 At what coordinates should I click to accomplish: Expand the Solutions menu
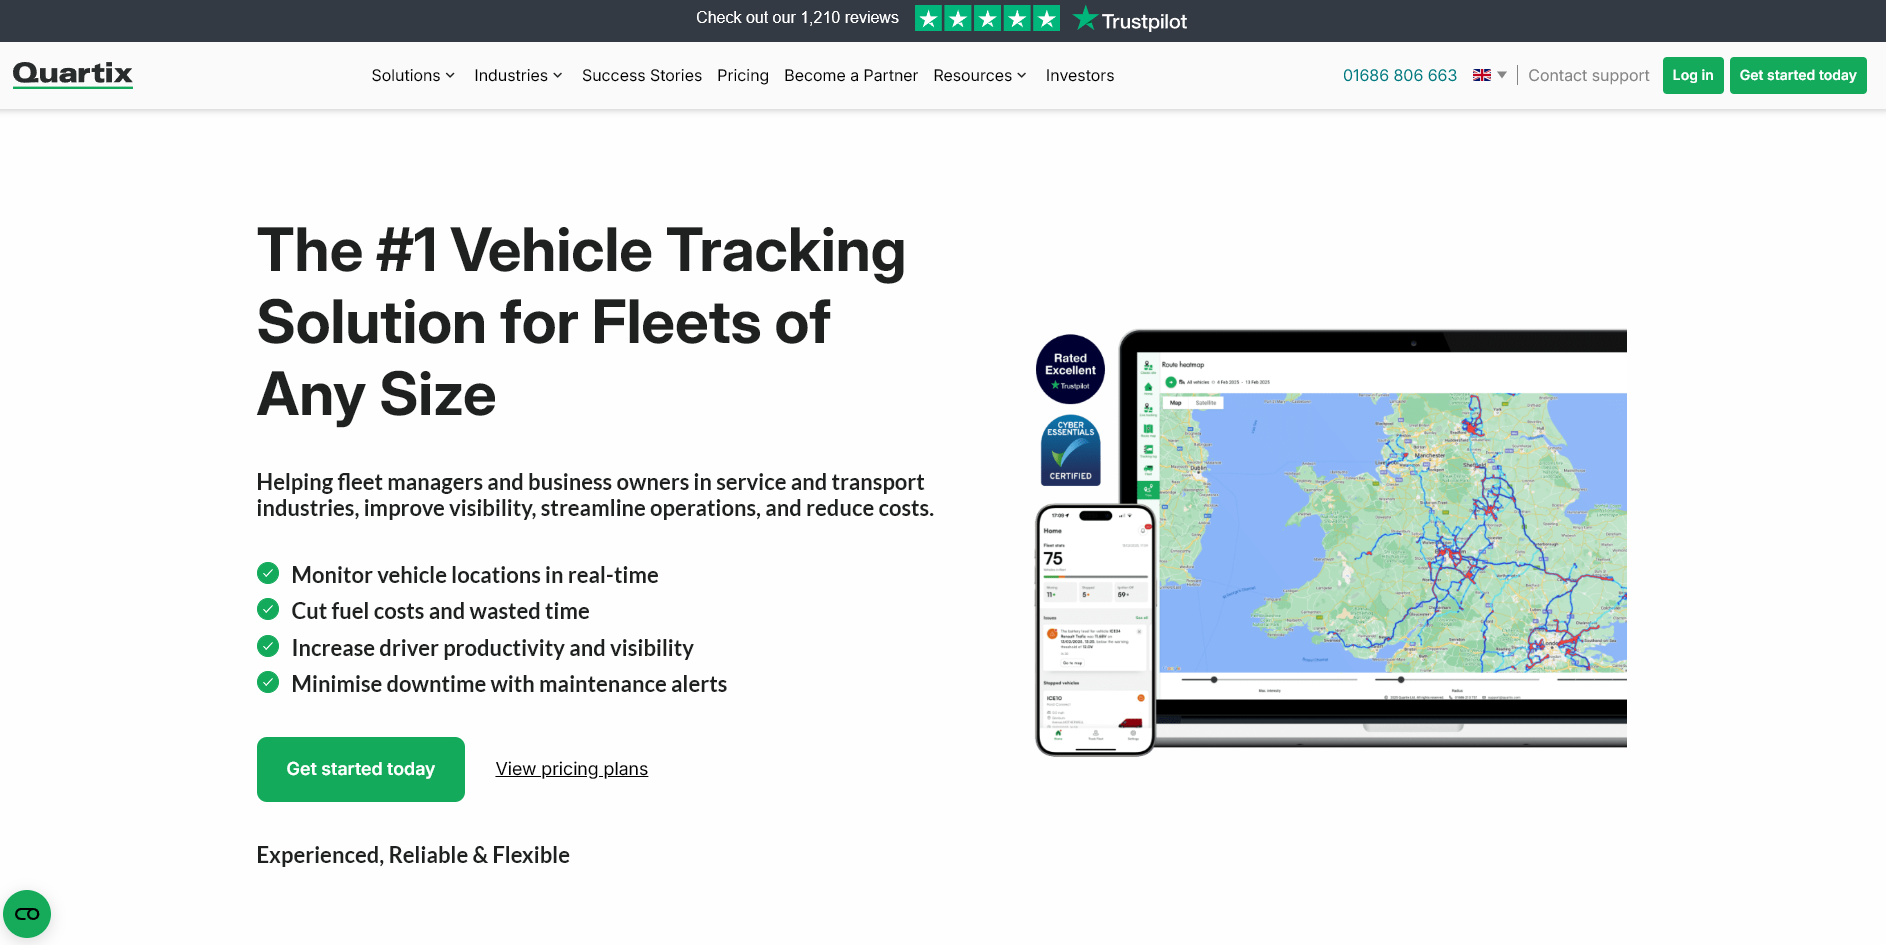(x=413, y=75)
